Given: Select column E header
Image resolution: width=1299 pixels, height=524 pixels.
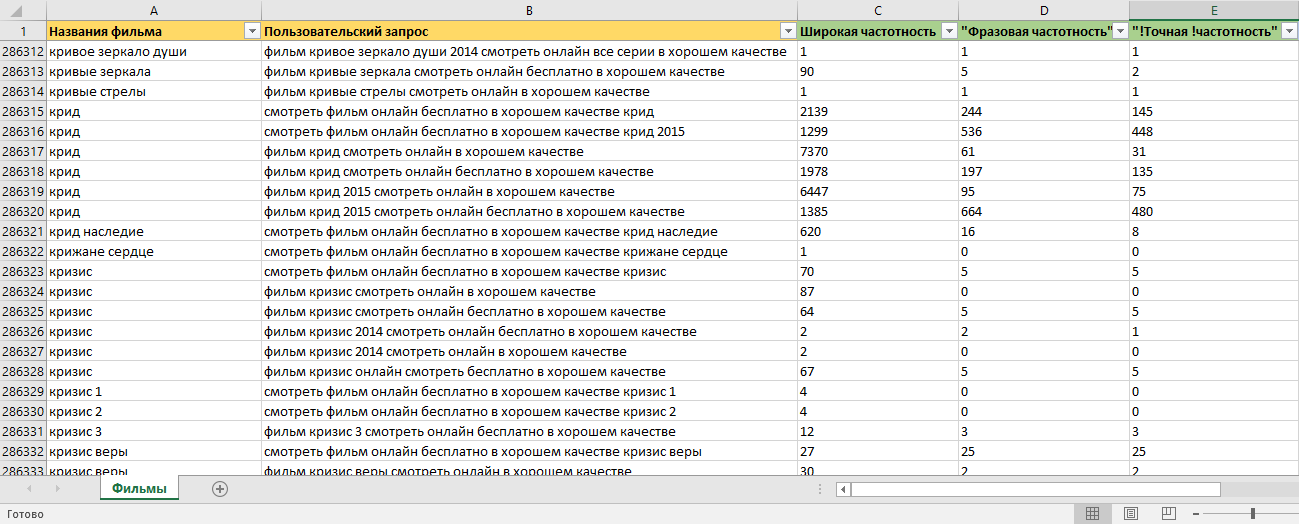Looking at the screenshot, I should click(x=1214, y=10).
